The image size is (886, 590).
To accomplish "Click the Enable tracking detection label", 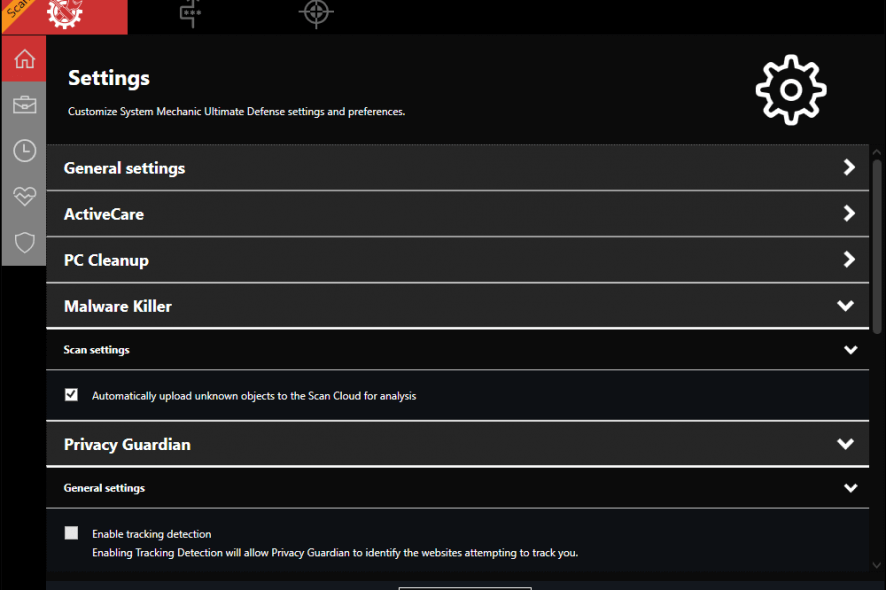I will click(x=151, y=534).
